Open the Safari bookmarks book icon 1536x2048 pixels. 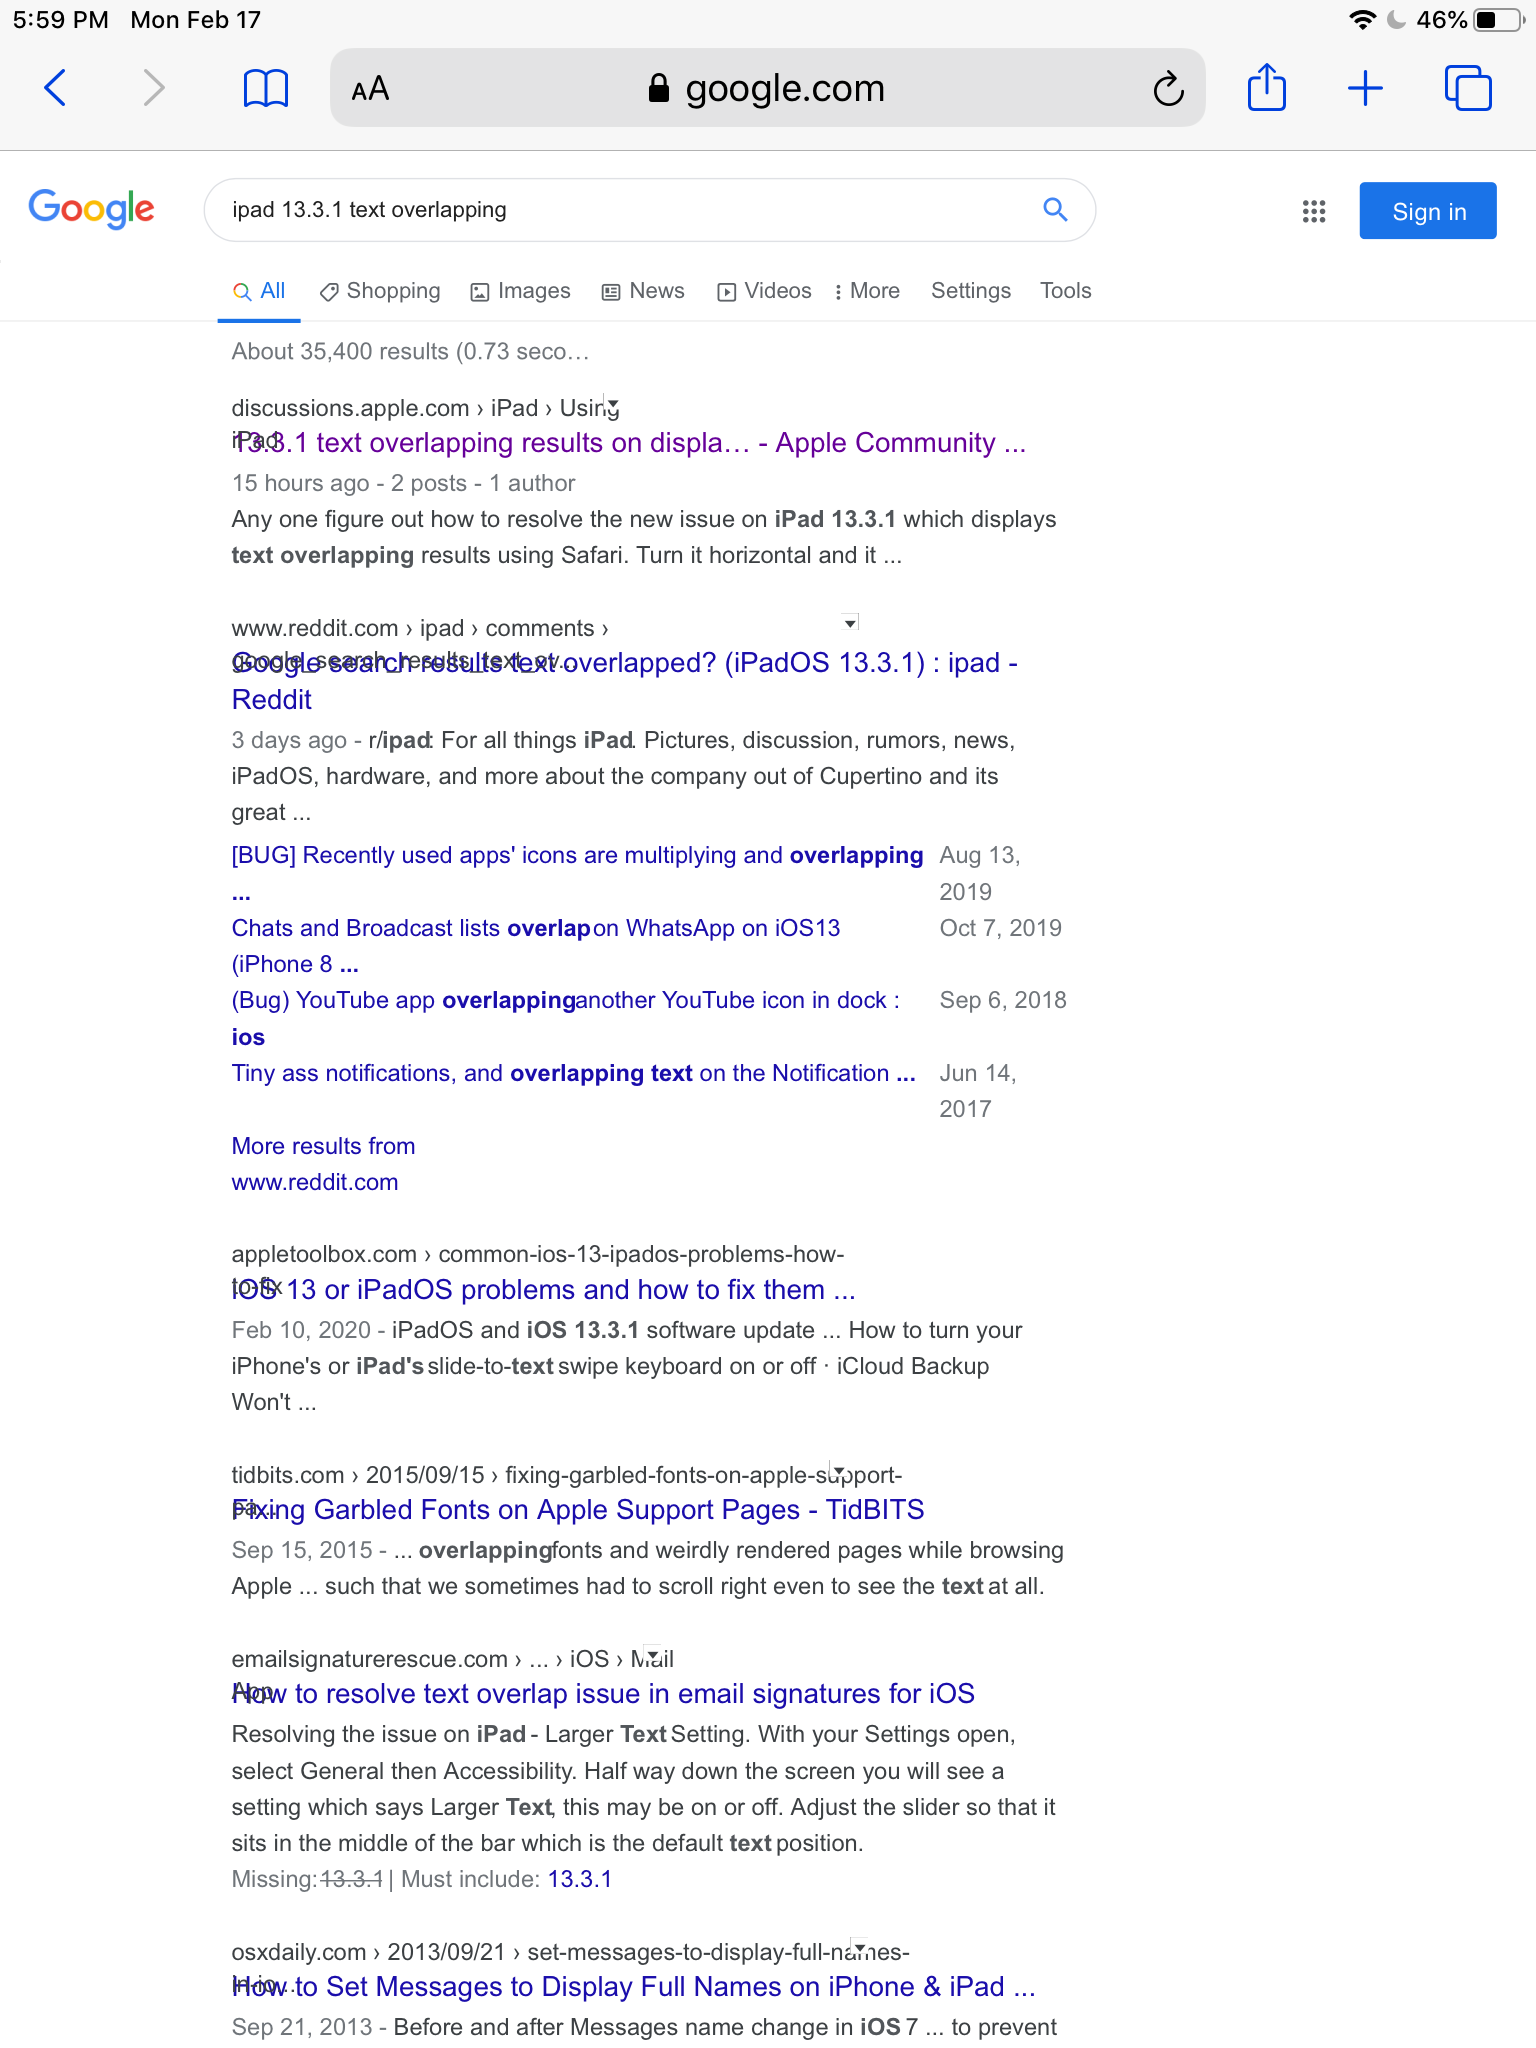click(x=266, y=88)
